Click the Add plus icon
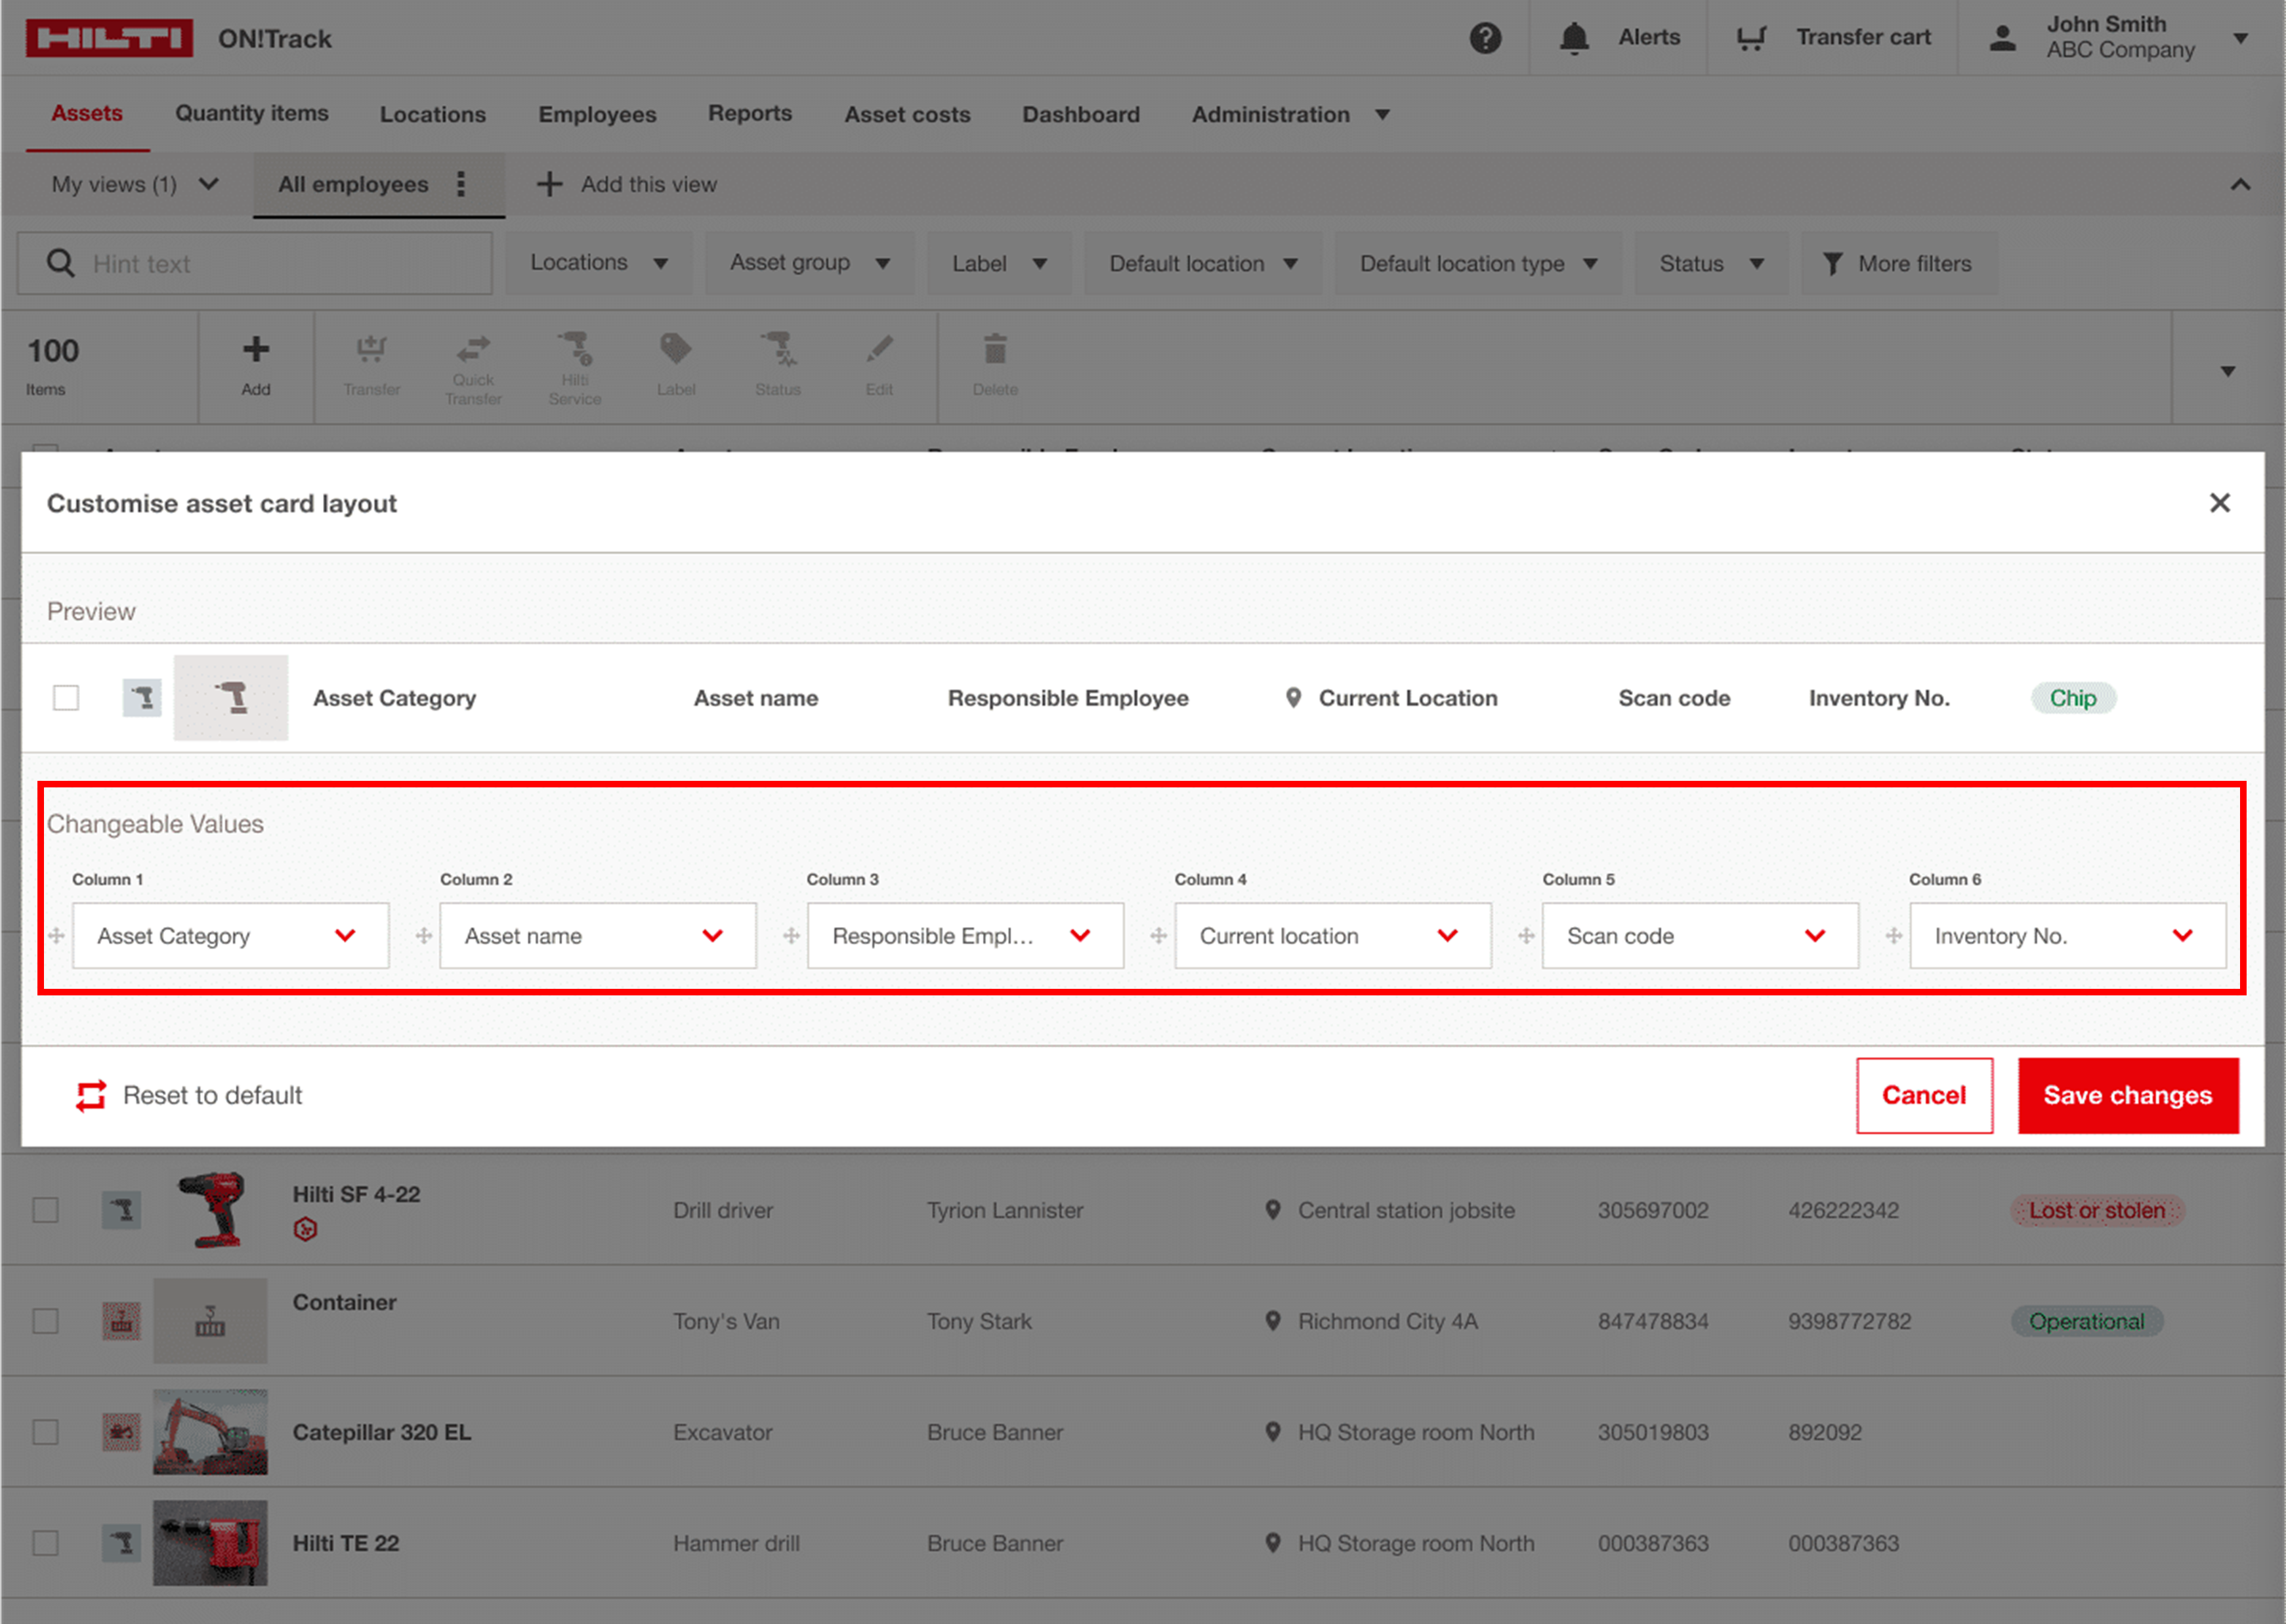This screenshot has width=2286, height=1624. coord(256,349)
